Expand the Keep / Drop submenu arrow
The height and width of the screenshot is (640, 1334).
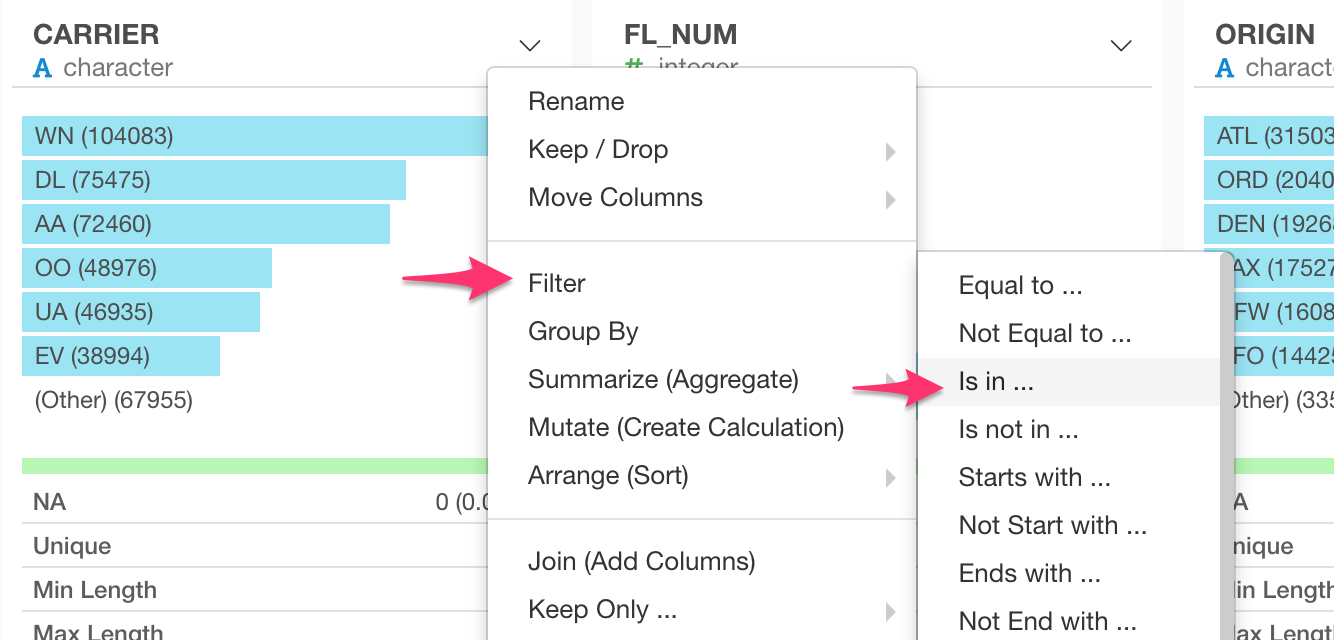coord(890,152)
